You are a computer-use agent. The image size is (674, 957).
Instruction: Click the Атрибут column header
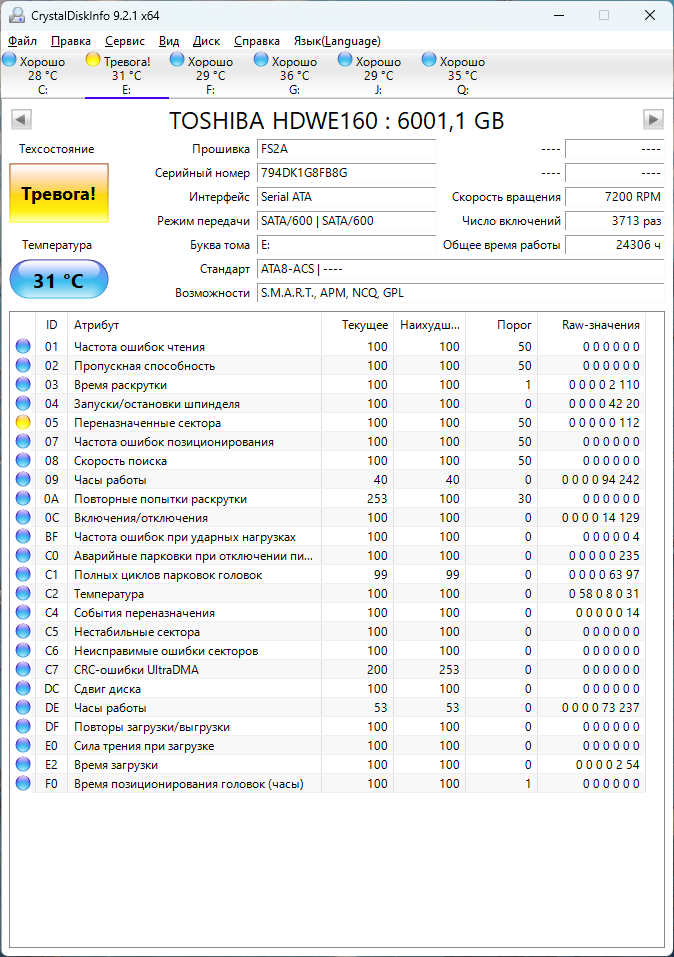tap(194, 325)
